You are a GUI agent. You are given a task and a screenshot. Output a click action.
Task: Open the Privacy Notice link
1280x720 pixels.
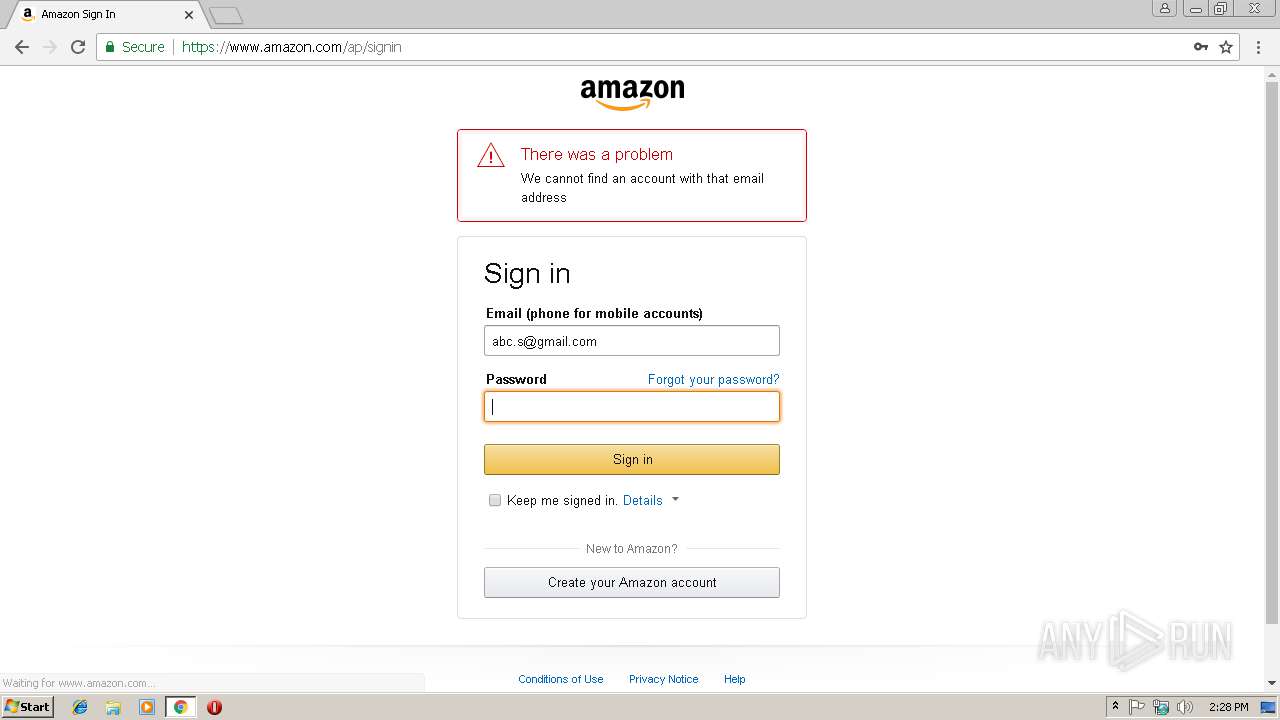coord(664,679)
